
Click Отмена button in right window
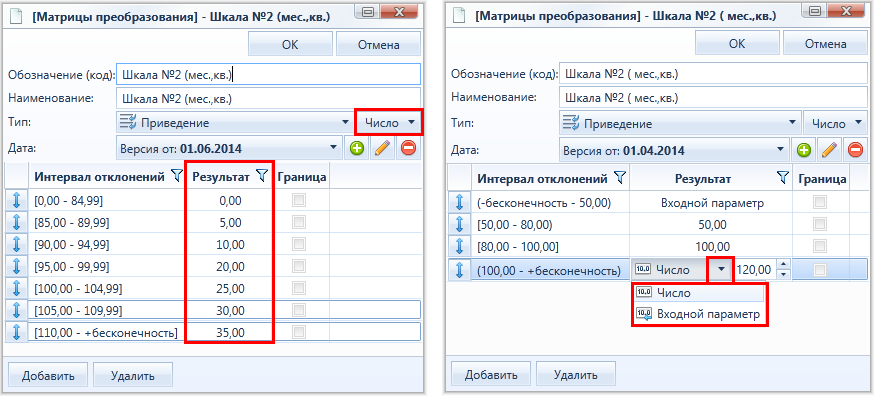click(x=826, y=44)
